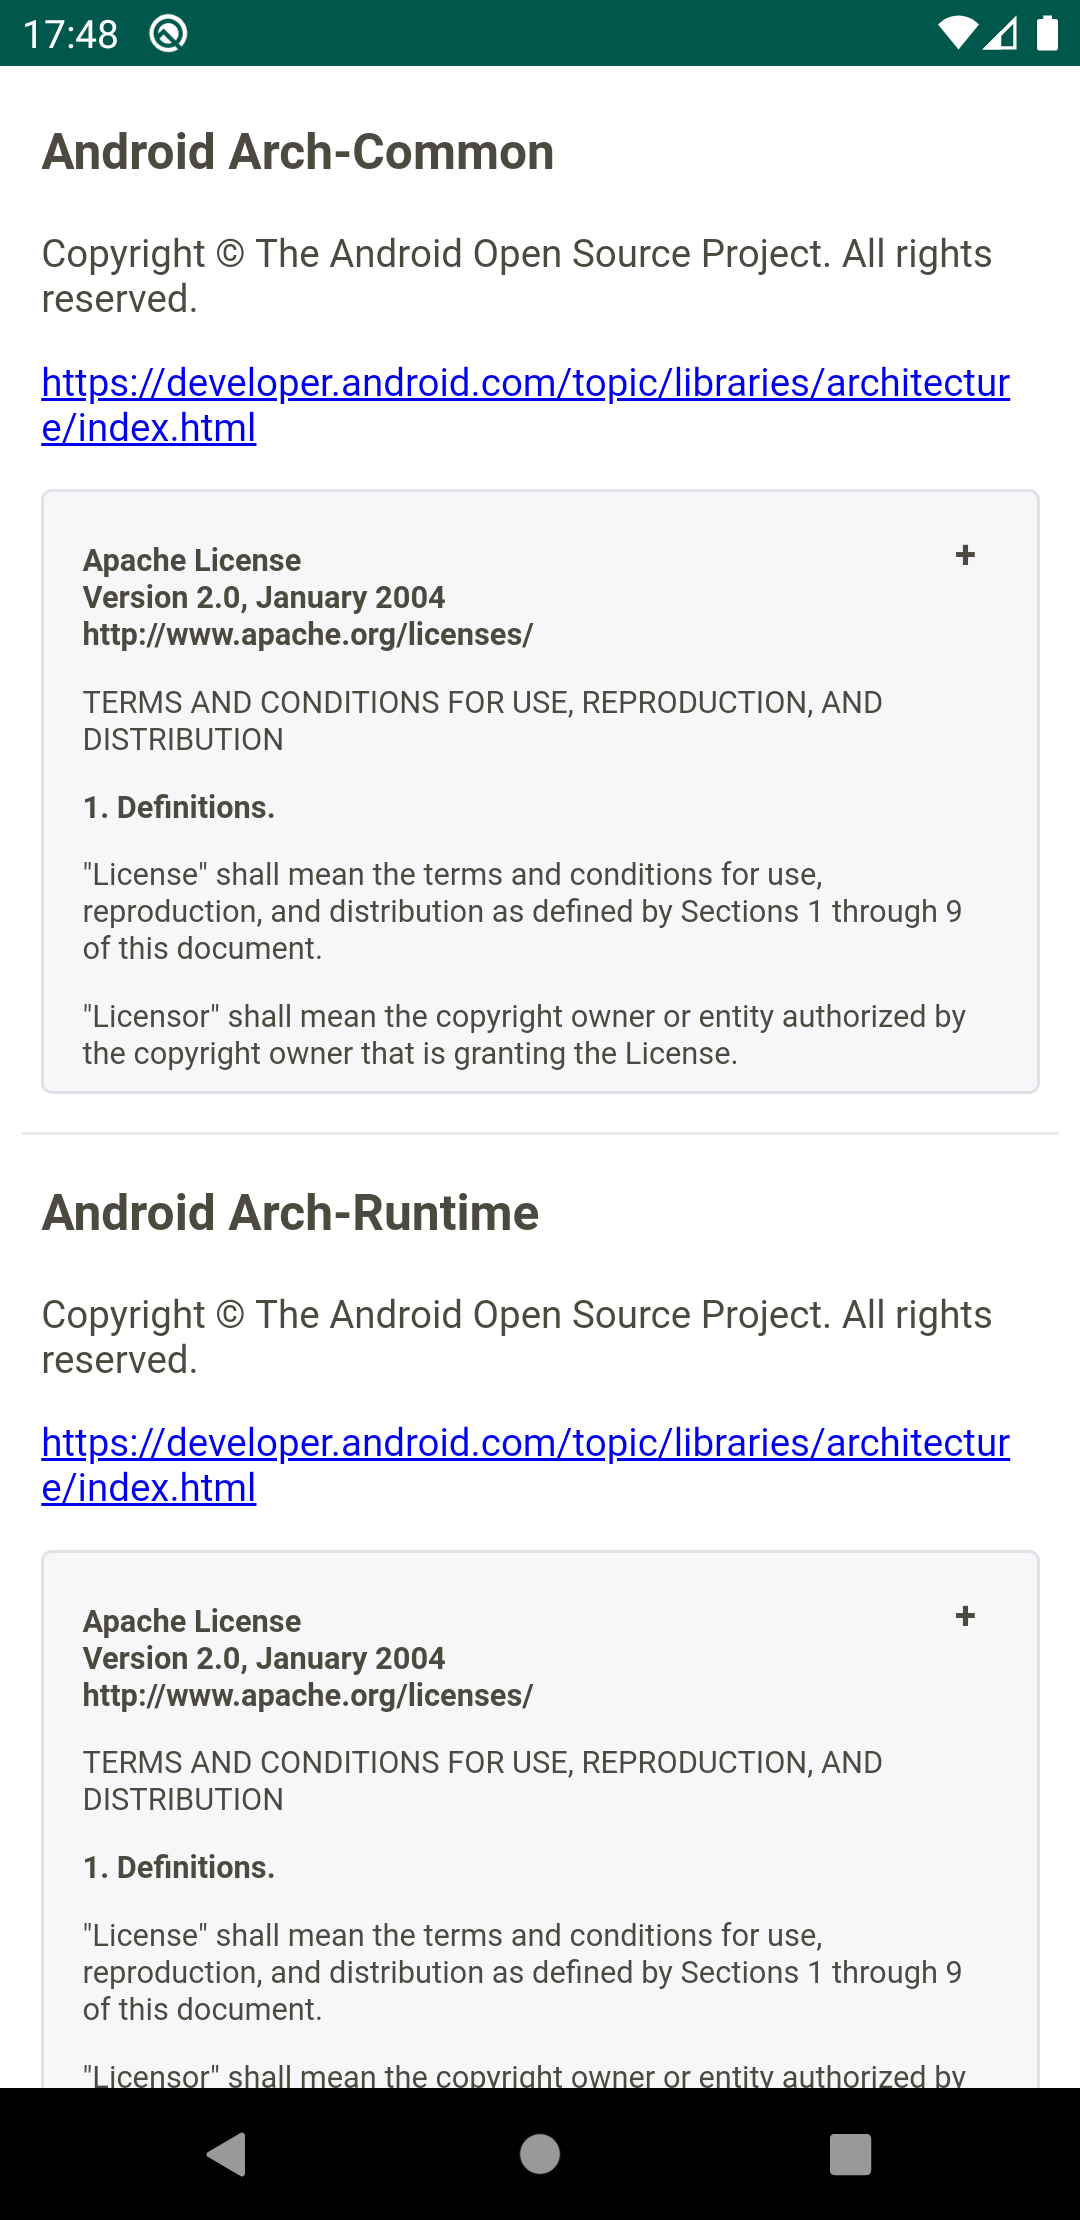This screenshot has width=1080, height=2220.
Task: Tap the cellular signal status icon
Action: click(1000, 33)
